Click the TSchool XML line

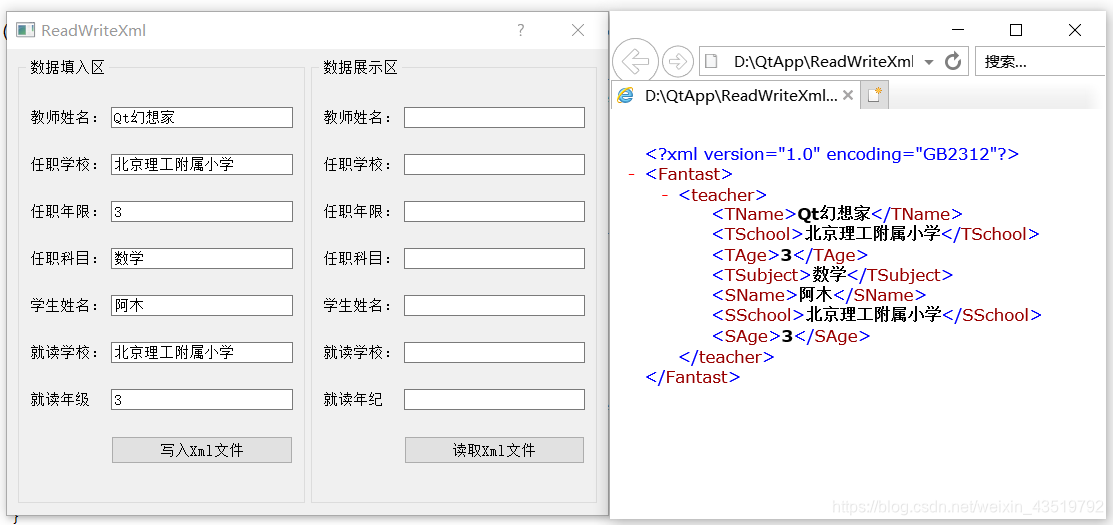(x=876, y=234)
